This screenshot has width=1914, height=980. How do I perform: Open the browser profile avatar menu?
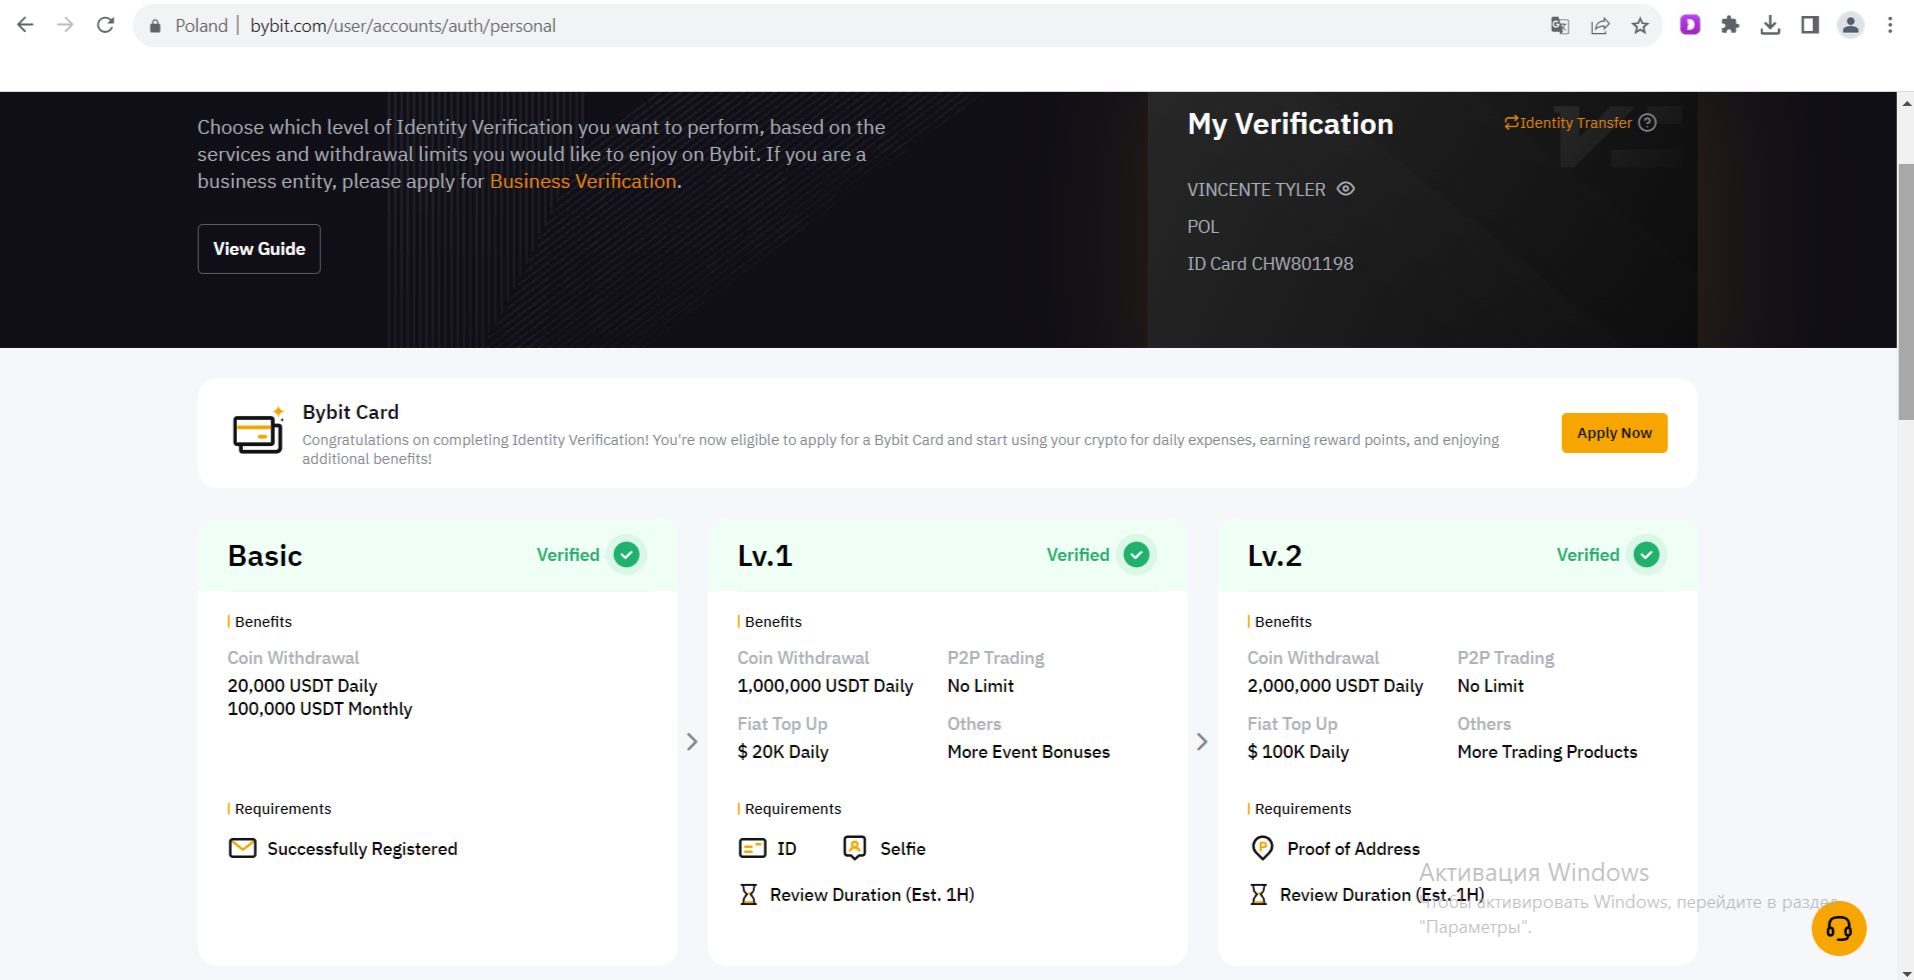tap(1850, 25)
